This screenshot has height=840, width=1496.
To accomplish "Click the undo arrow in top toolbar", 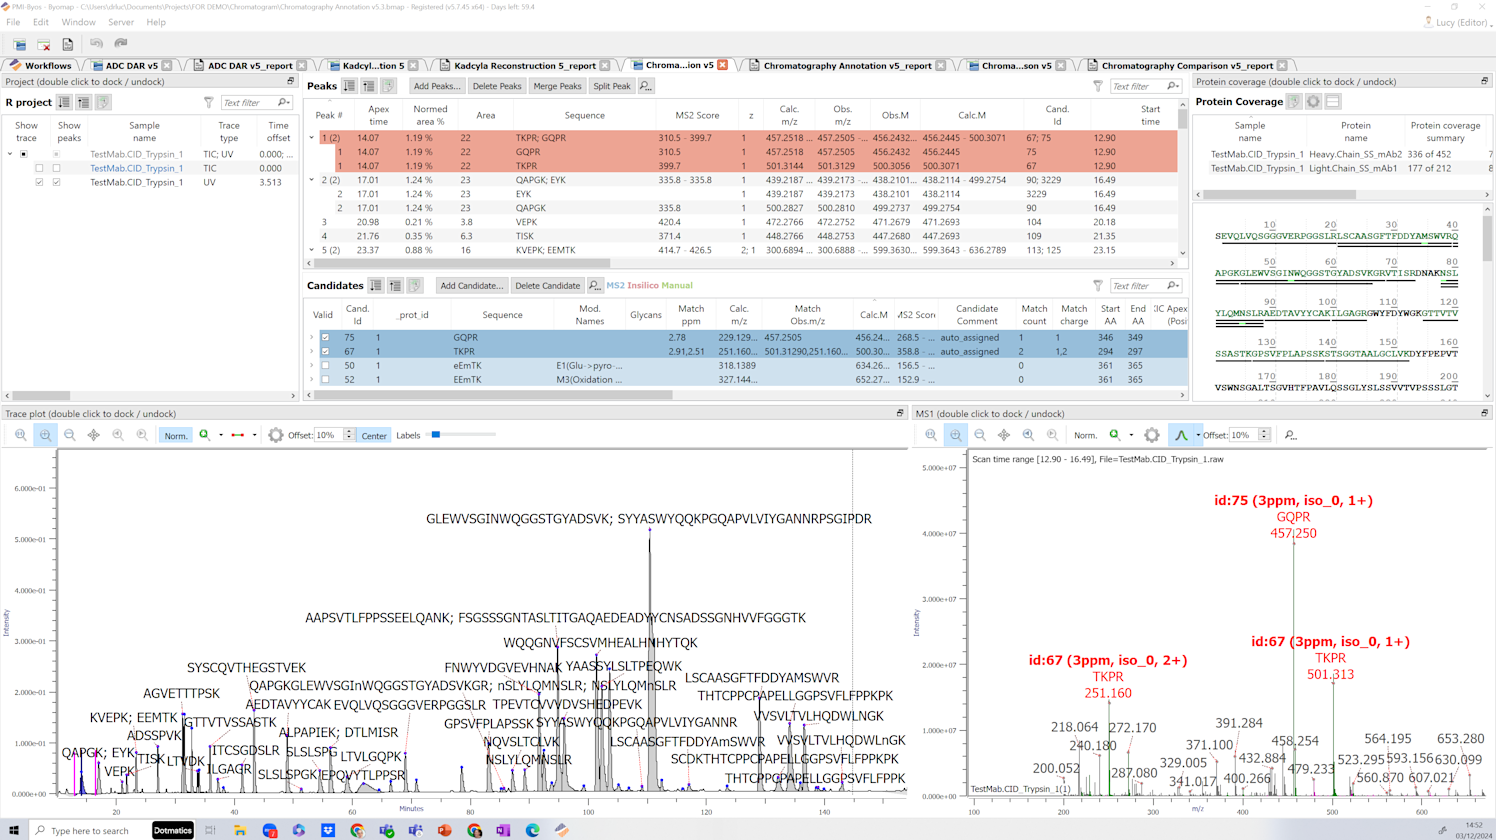I will [x=96, y=44].
